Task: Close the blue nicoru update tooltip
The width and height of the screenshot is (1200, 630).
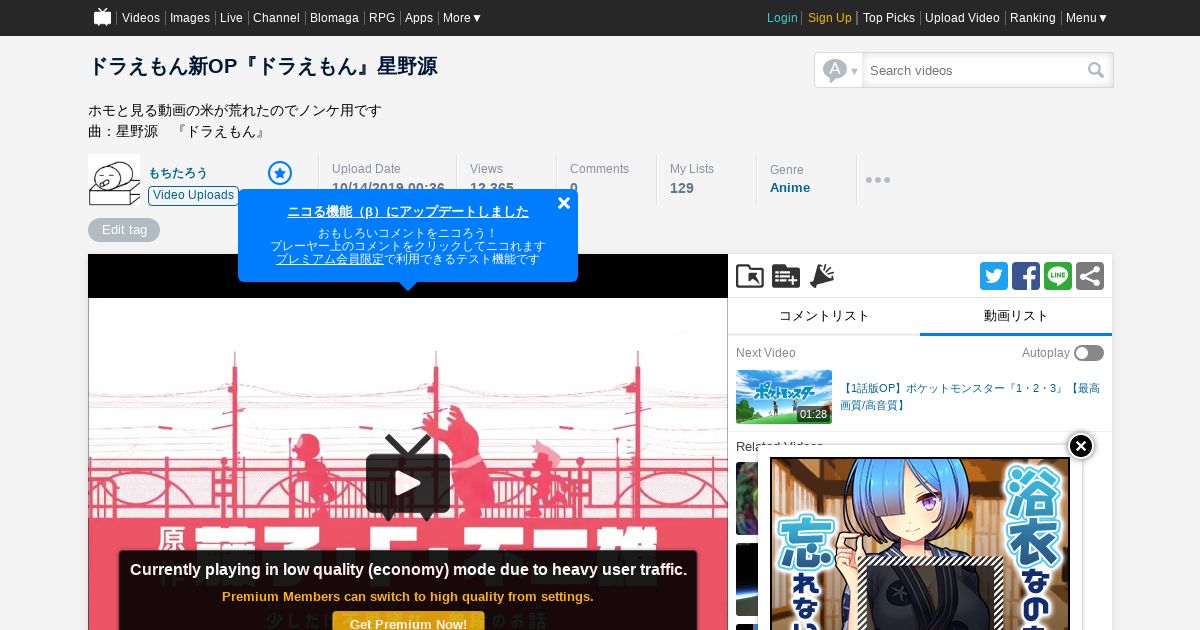Action: tap(564, 203)
